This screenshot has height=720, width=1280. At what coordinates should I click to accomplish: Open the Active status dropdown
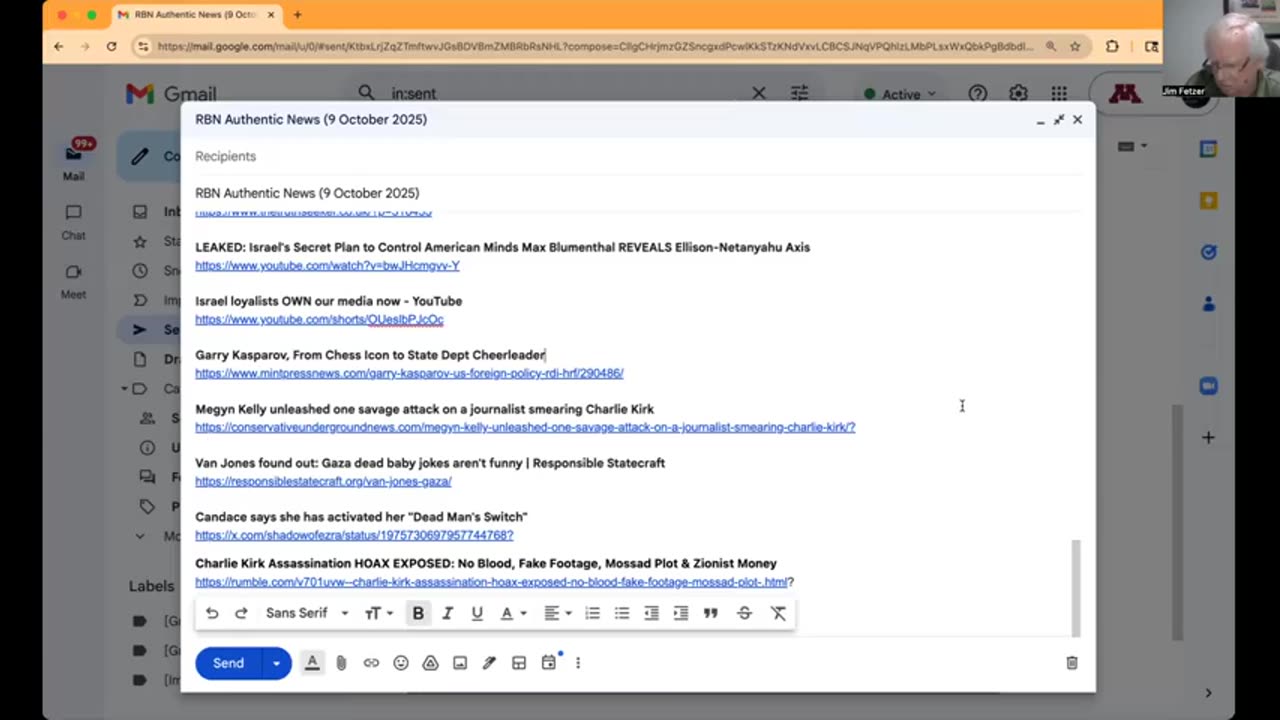[x=900, y=94]
